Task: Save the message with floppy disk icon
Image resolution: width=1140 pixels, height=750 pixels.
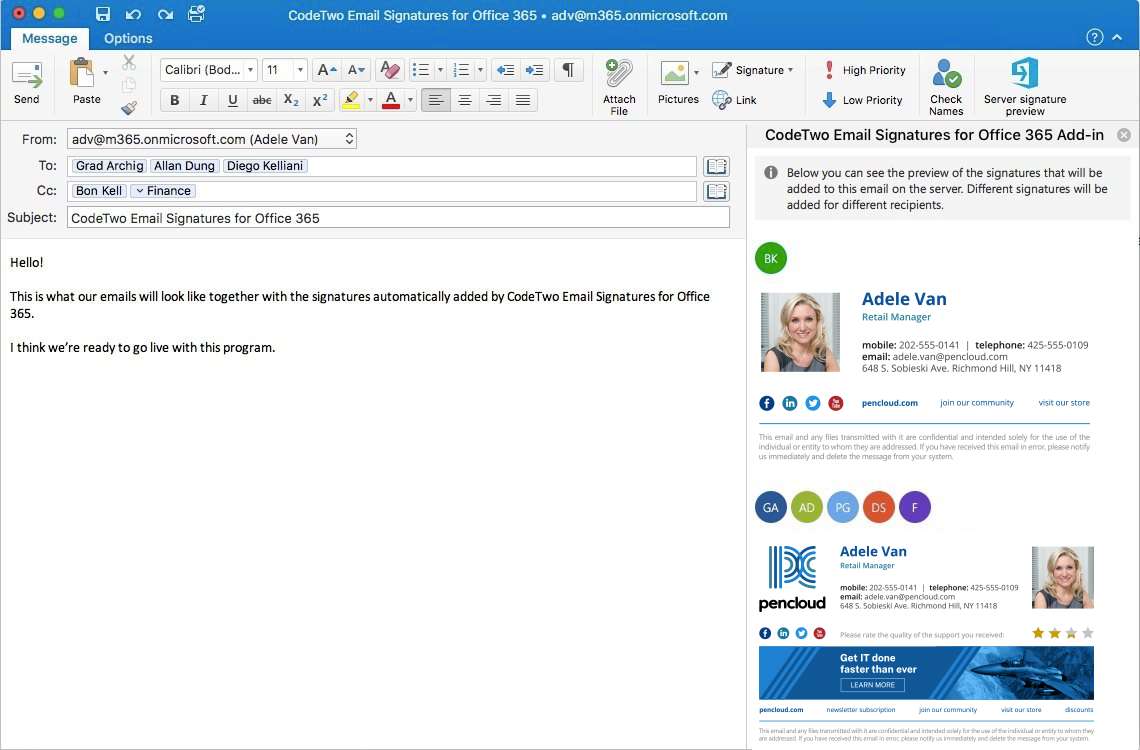Action: point(103,14)
